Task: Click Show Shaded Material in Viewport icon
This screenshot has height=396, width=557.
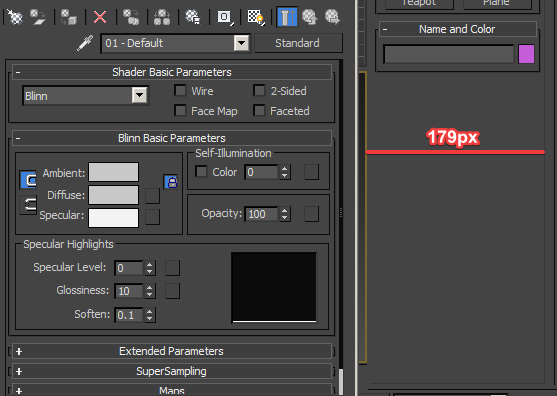Action: pyautogui.click(x=256, y=17)
